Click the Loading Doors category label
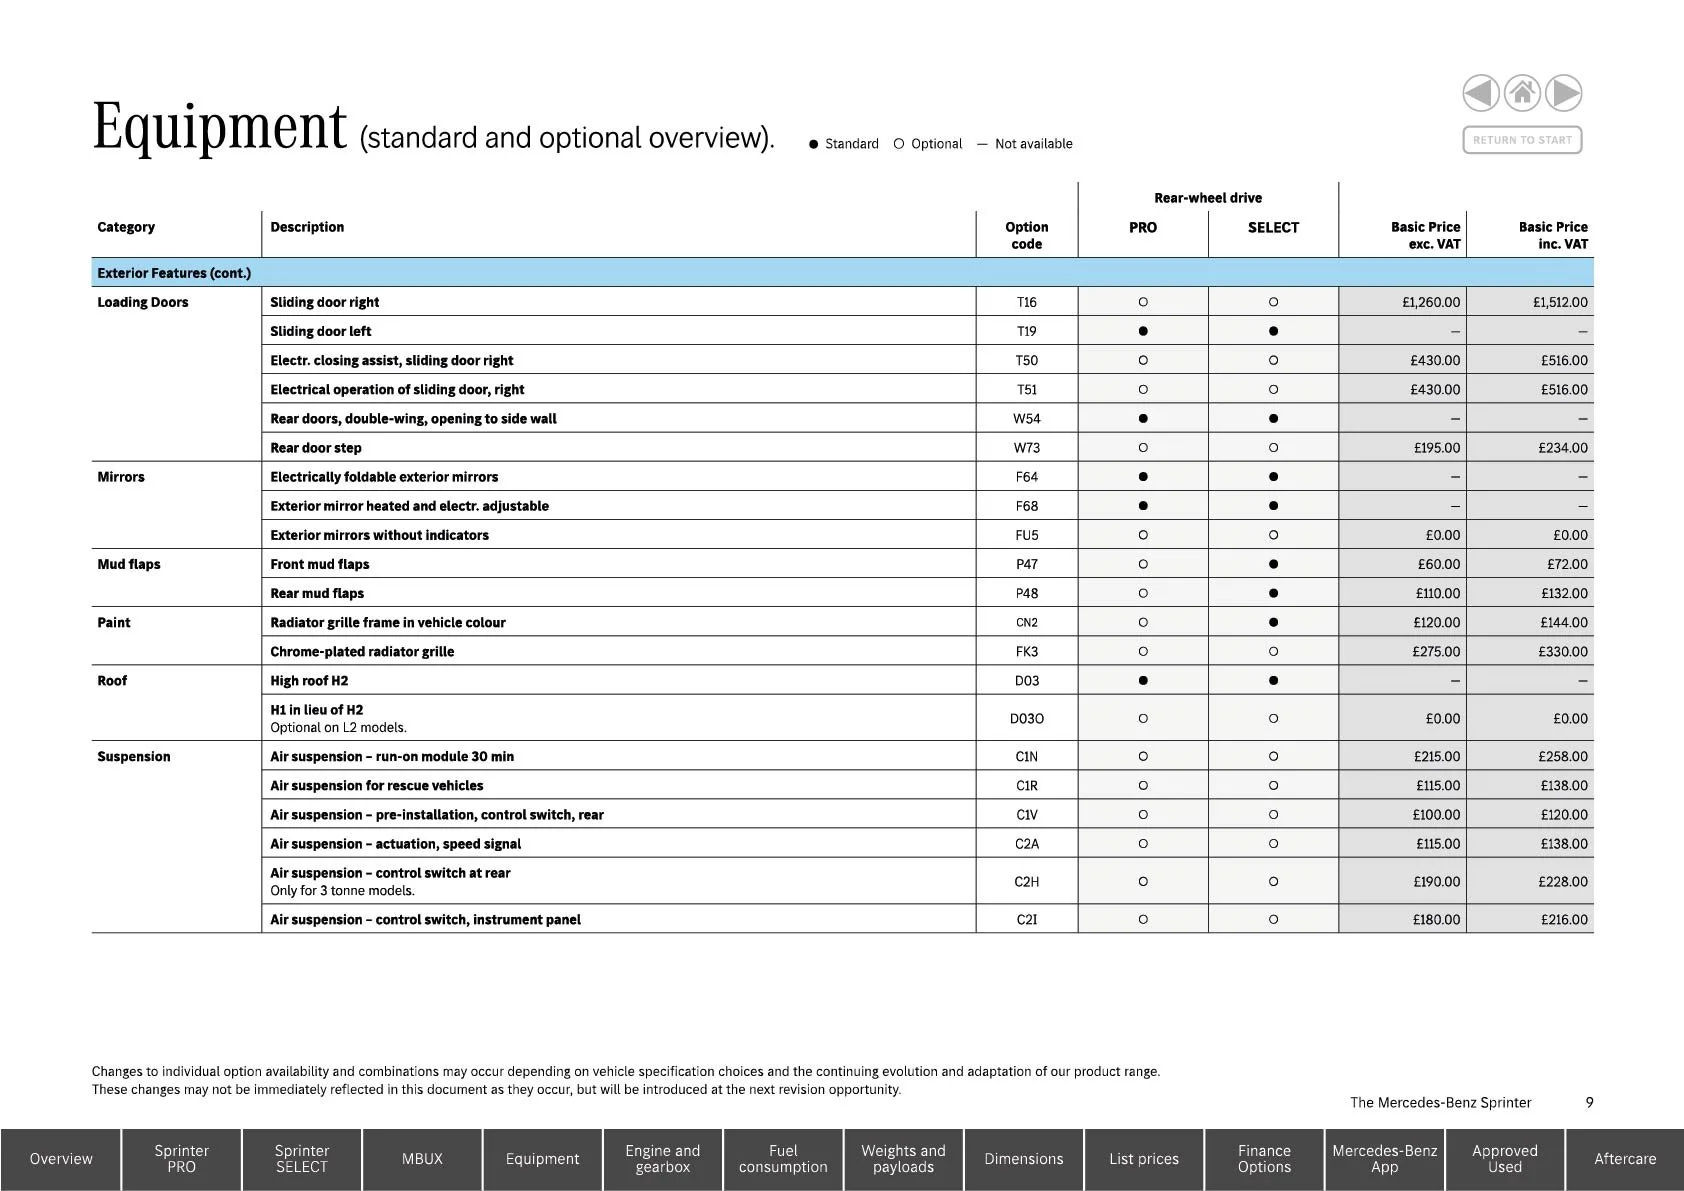 coord(143,302)
